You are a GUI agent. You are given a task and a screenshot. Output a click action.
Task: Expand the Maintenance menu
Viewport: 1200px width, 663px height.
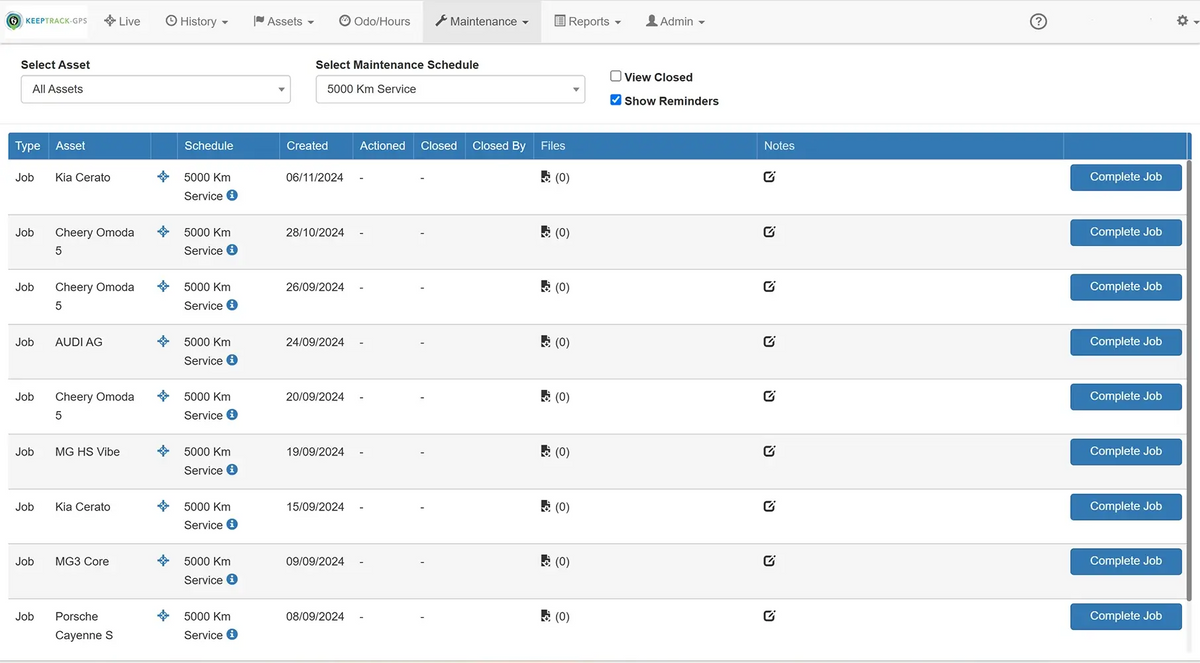[x=482, y=21]
